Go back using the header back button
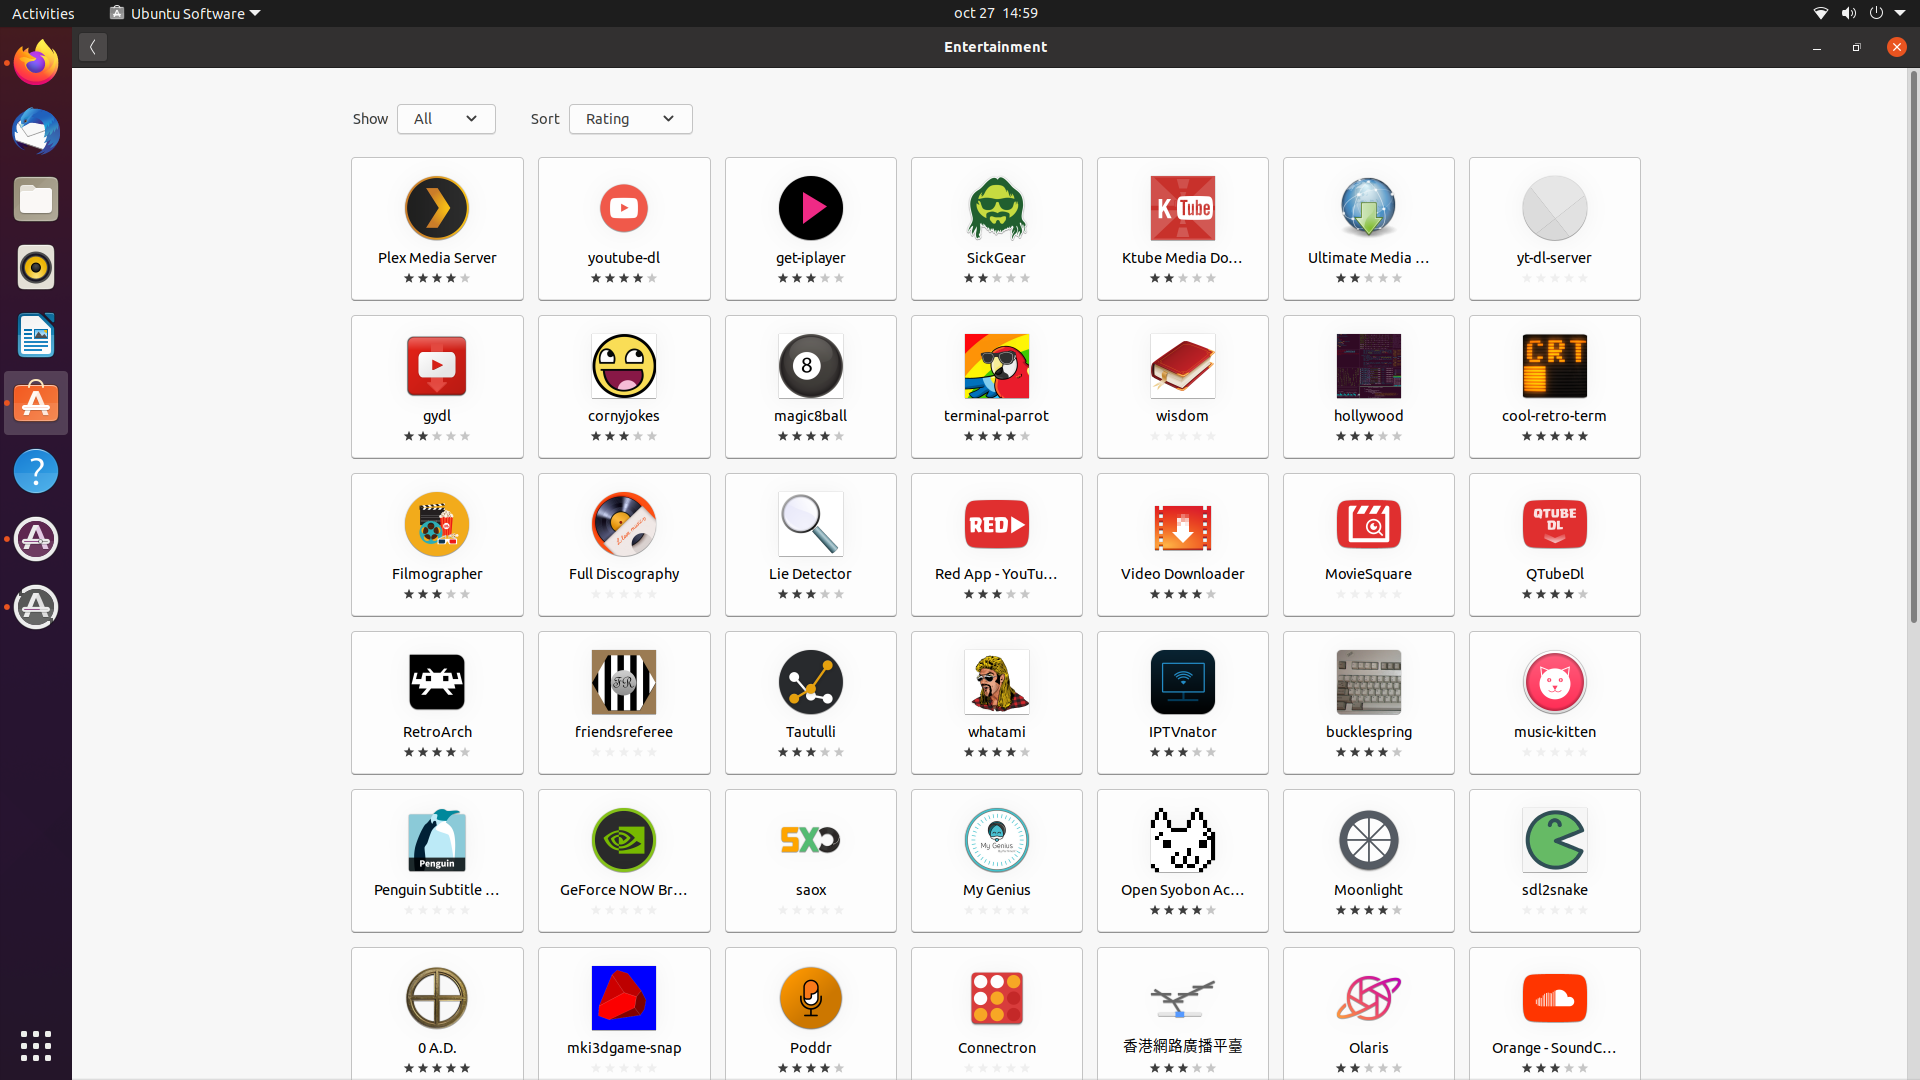Image resolution: width=1920 pixels, height=1080 pixels. (93, 47)
